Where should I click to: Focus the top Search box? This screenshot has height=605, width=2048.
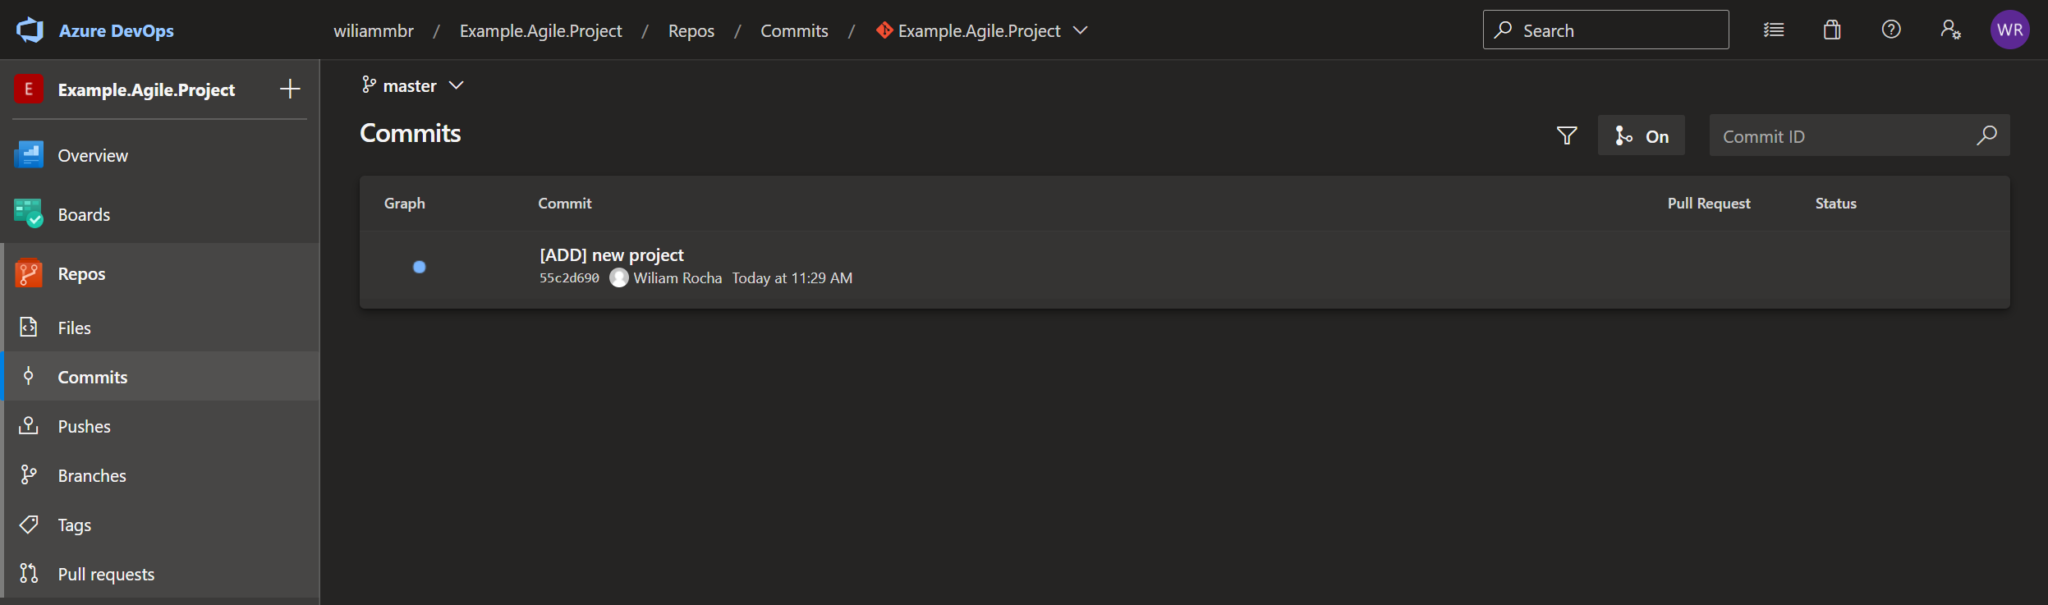pos(1605,30)
